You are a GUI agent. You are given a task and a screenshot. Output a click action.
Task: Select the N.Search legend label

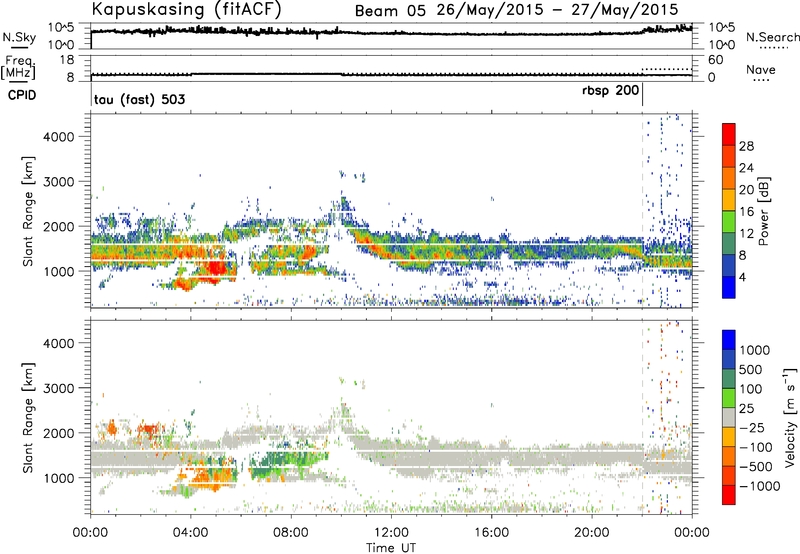coord(772,37)
